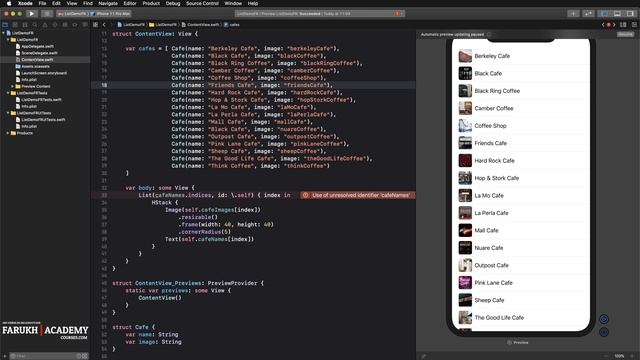Choose the iPhone 11 Pro Max run destination

coord(111,13)
